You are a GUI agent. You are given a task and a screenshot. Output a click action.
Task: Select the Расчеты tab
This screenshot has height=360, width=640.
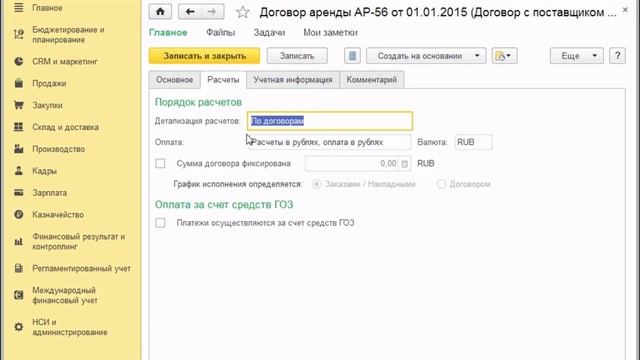coord(223,80)
